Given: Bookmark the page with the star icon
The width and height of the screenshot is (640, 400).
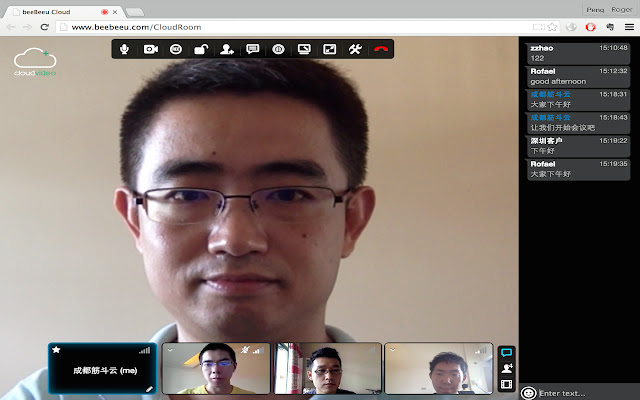Looking at the screenshot, I should coord(552,27).
